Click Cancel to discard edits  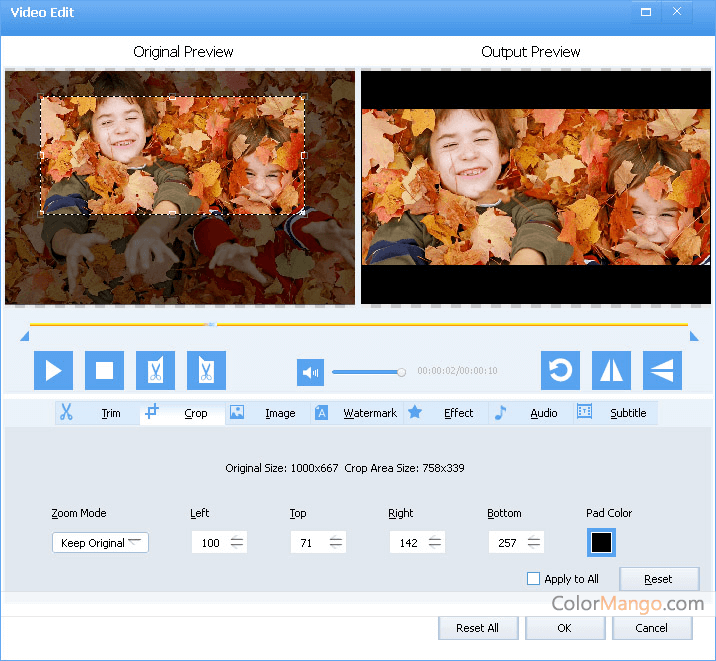(652, 628)
